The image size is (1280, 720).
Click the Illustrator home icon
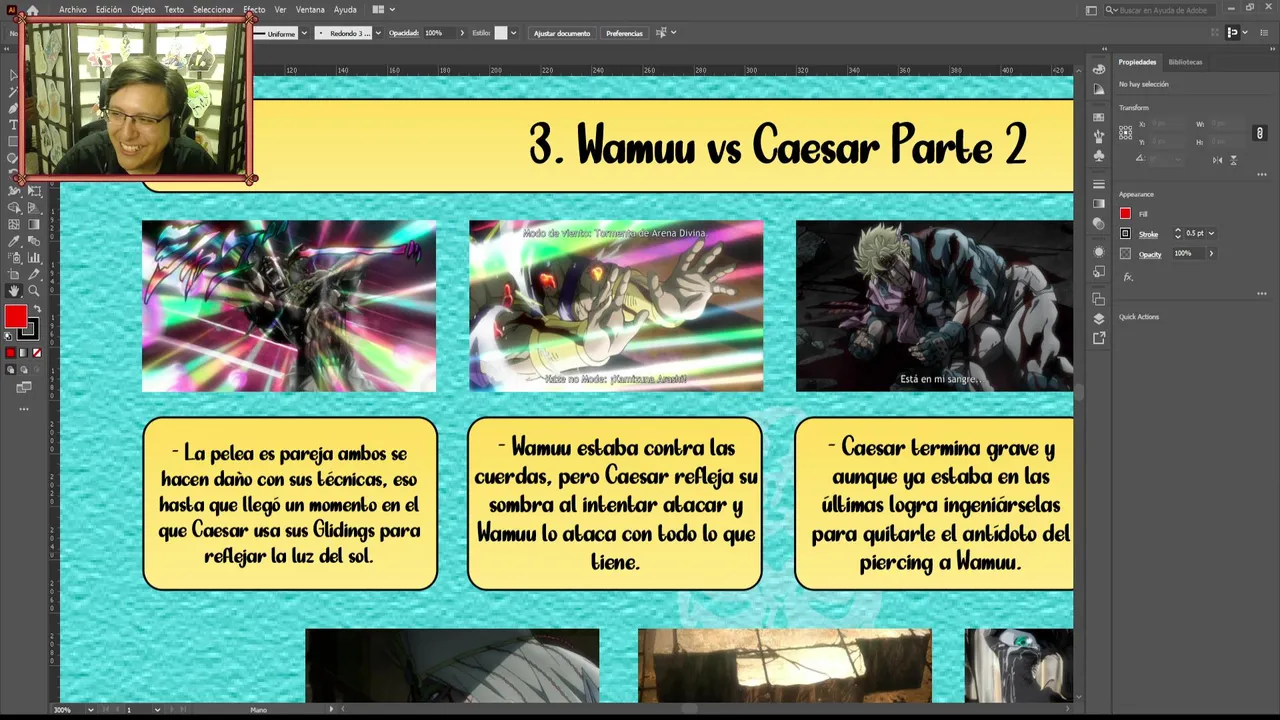coord(32,9)
